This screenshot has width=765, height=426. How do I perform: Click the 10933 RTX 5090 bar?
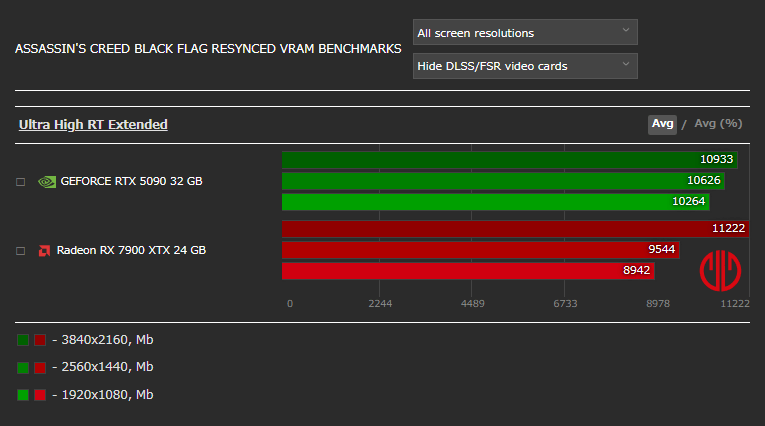509,160
